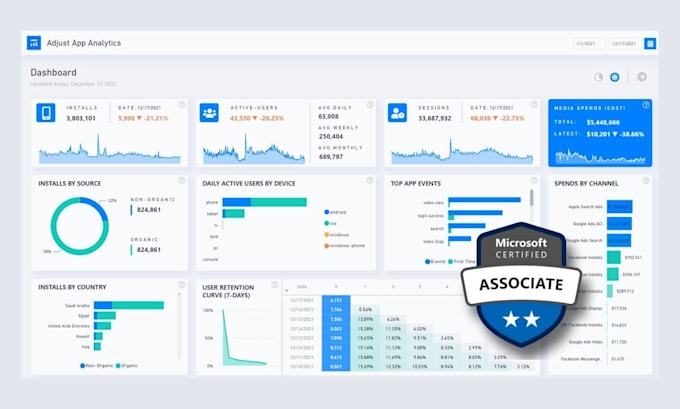Image resolution: width=680 pixels, height=409 pixels.
Task: Click the United Arab Emirates installs bar
Action: (x=102, y=326)
